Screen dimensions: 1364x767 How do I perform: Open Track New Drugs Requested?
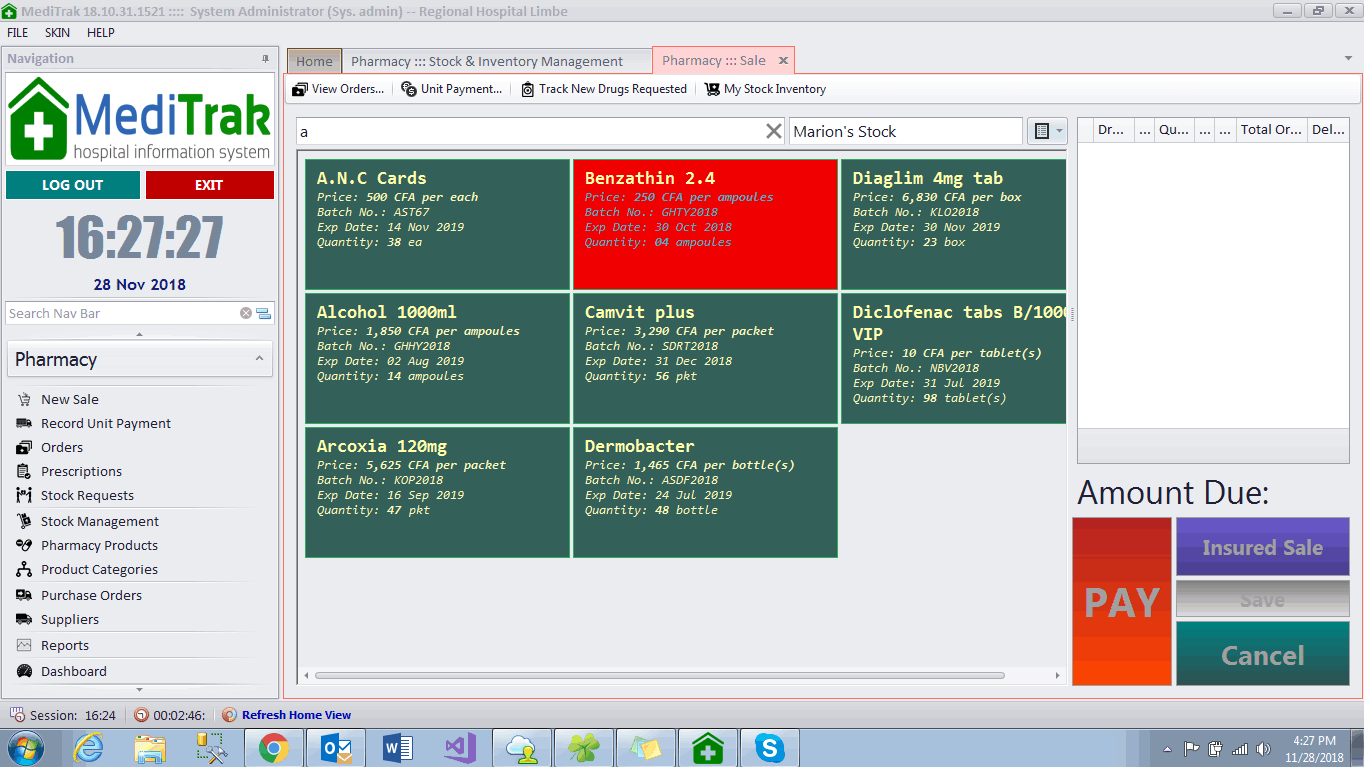click(604, 89)
